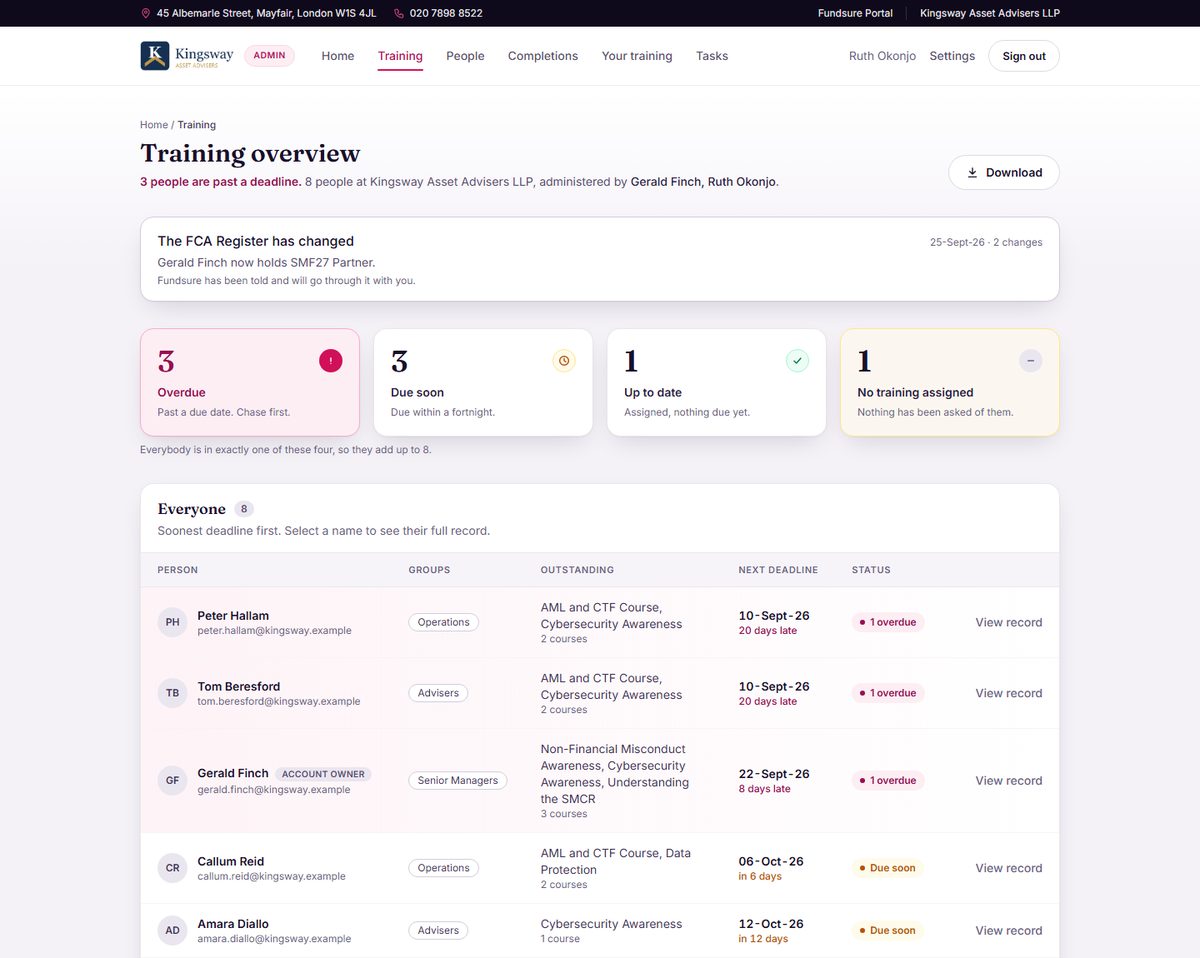Click the No training assigned dash icon
Image resolution: width=1200 pixels, height=958 pixels.
(x=1030, y=361)
